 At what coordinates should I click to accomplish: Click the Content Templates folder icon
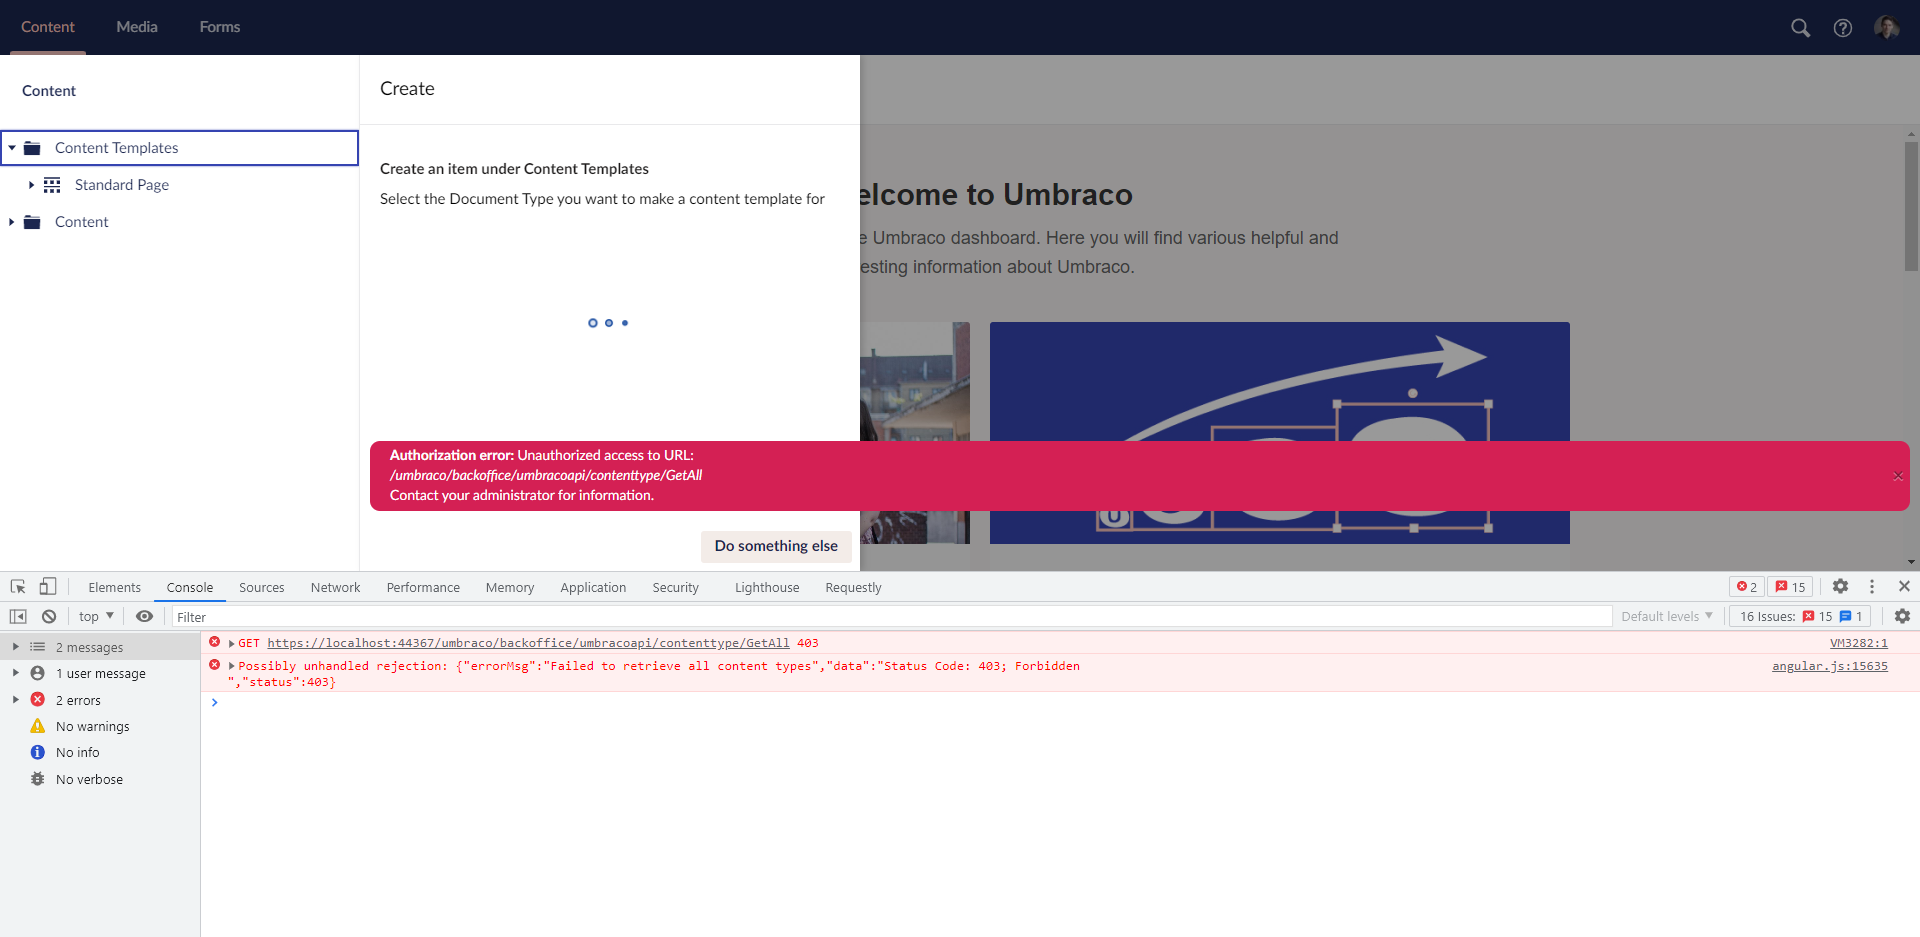(32, 148)
